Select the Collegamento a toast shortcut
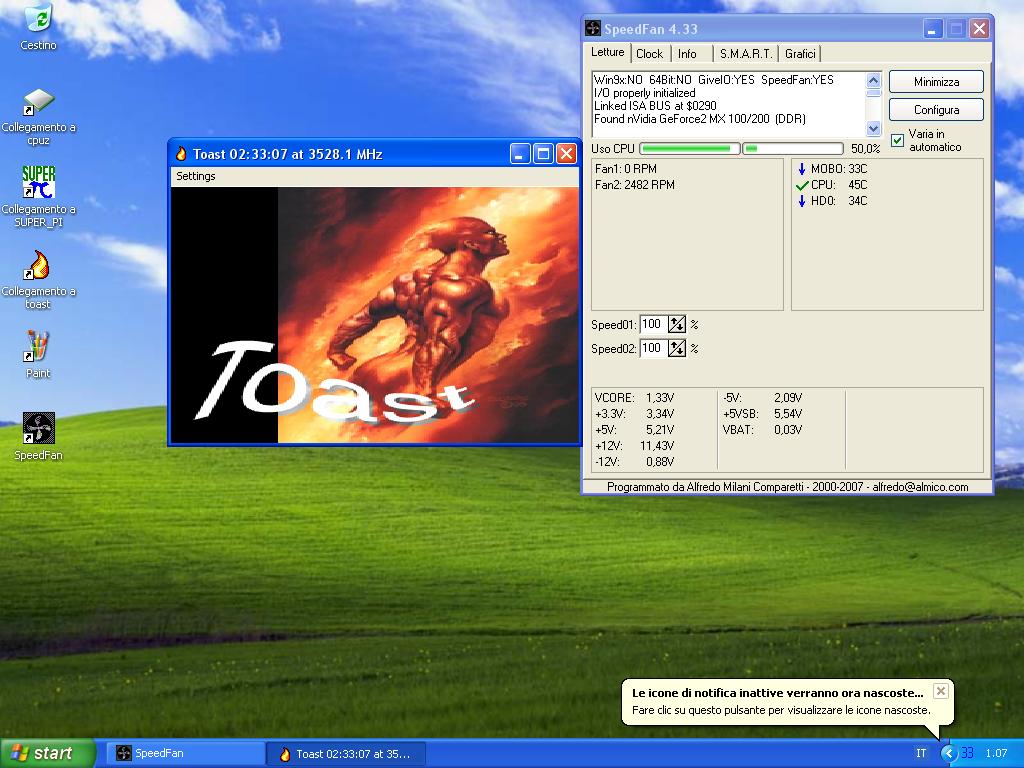The height and width of the screenshot is (768, 1024). pyautogui.click(x=38, y=280)
